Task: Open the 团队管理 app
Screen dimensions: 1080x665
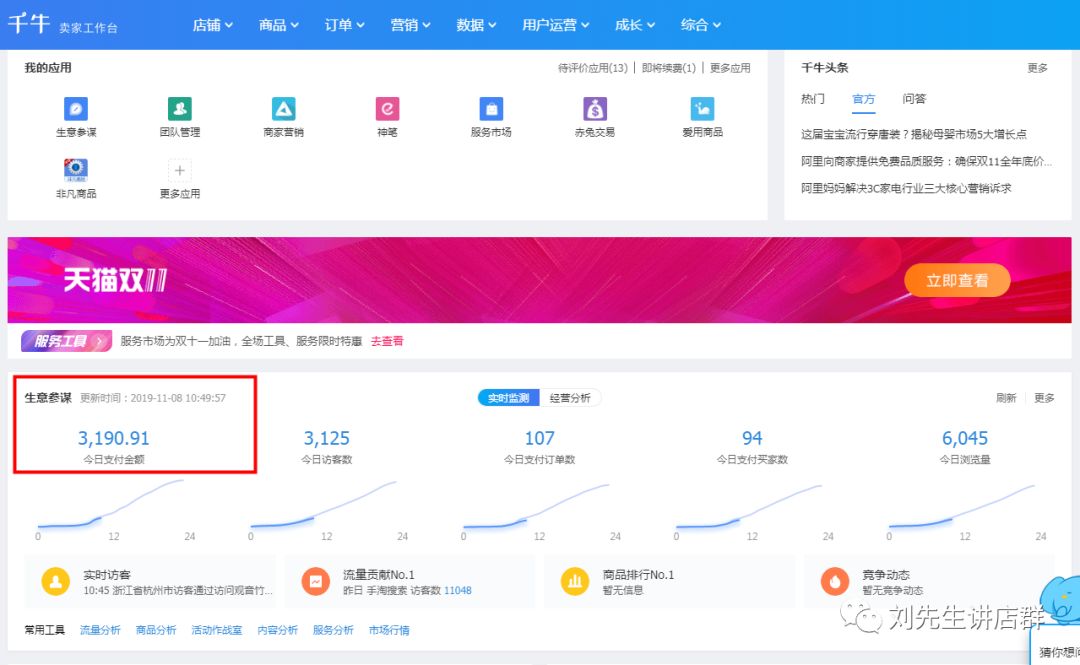Action: tap(180, 109)
